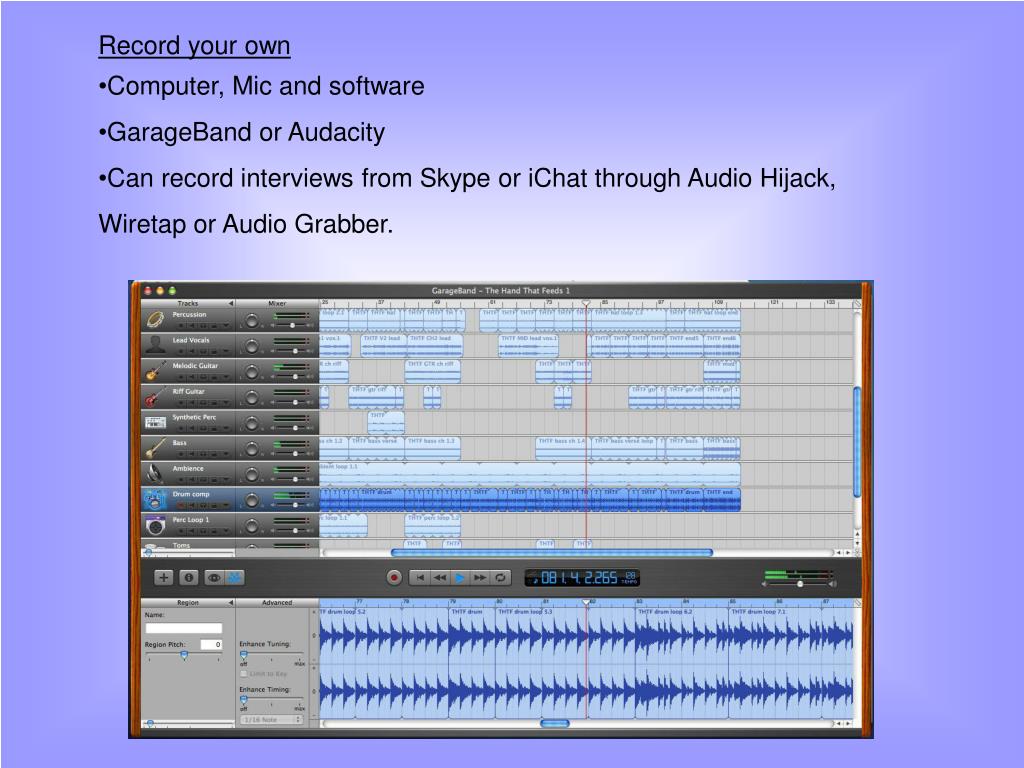Click the region Name input field
This screenshot has width=1024, height=768.
pos(184,628)
